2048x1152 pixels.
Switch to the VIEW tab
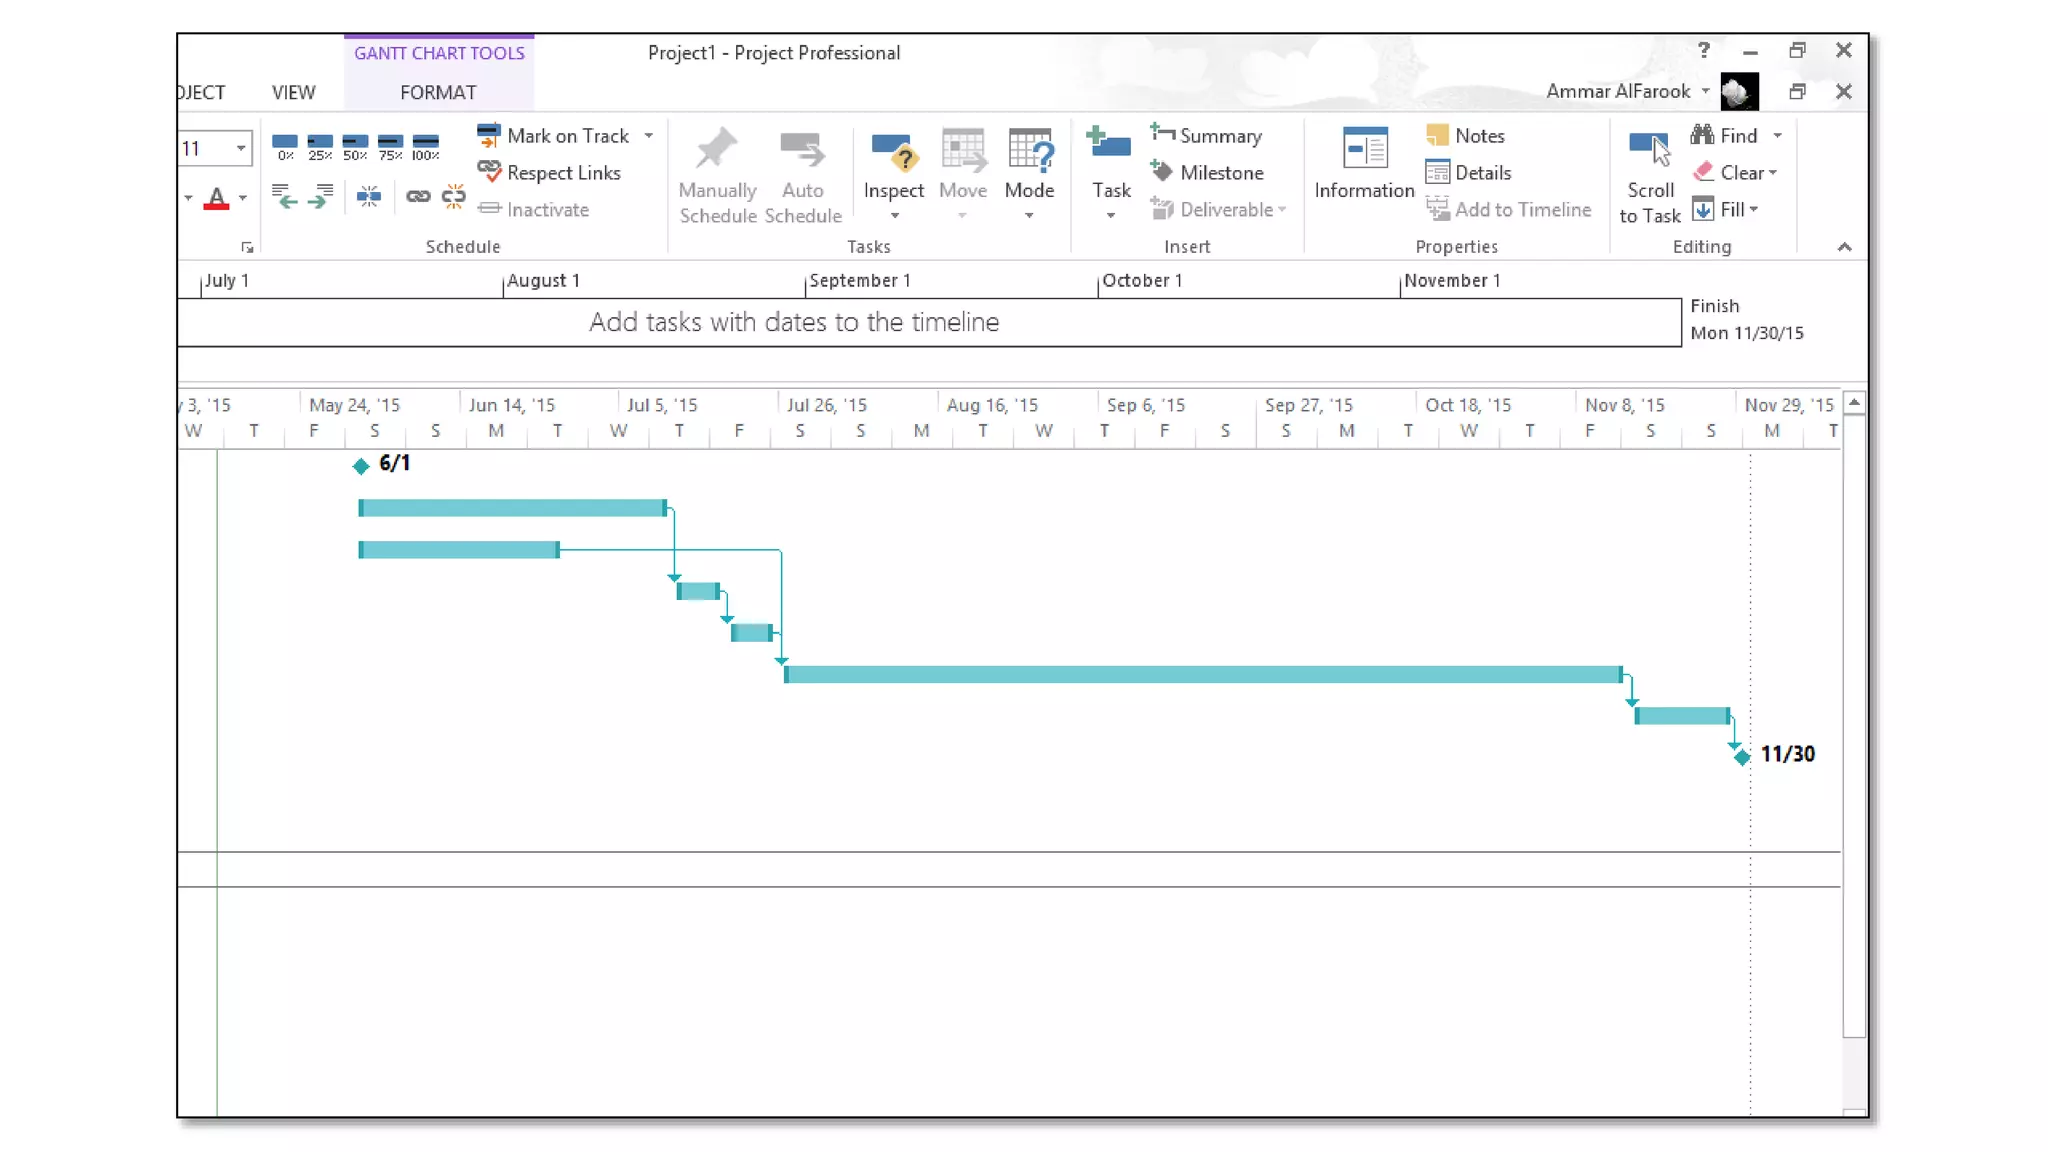(x=293, y=92)
